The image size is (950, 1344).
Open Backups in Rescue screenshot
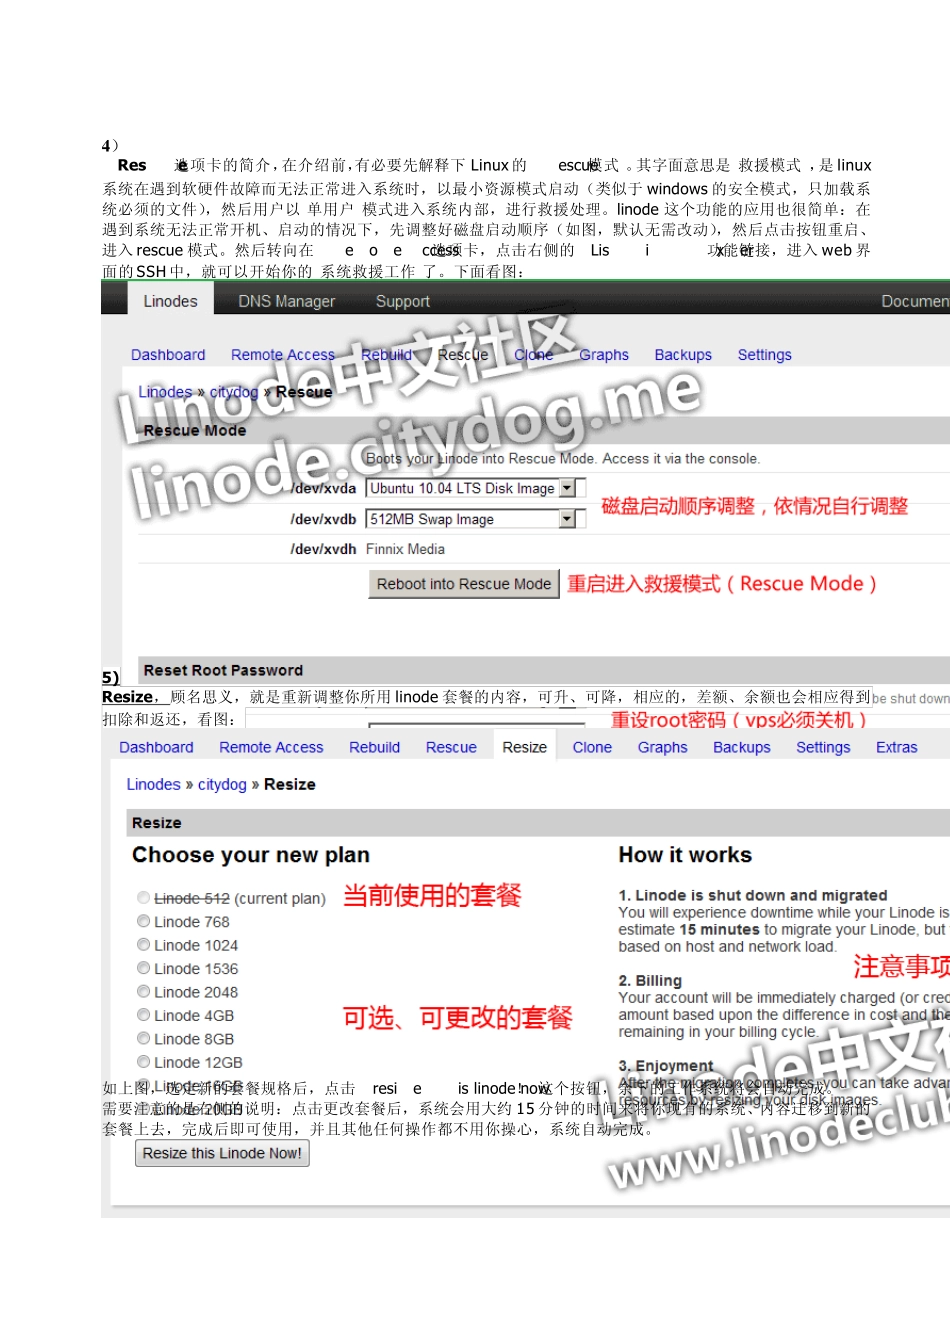click(x=683, y=355)
